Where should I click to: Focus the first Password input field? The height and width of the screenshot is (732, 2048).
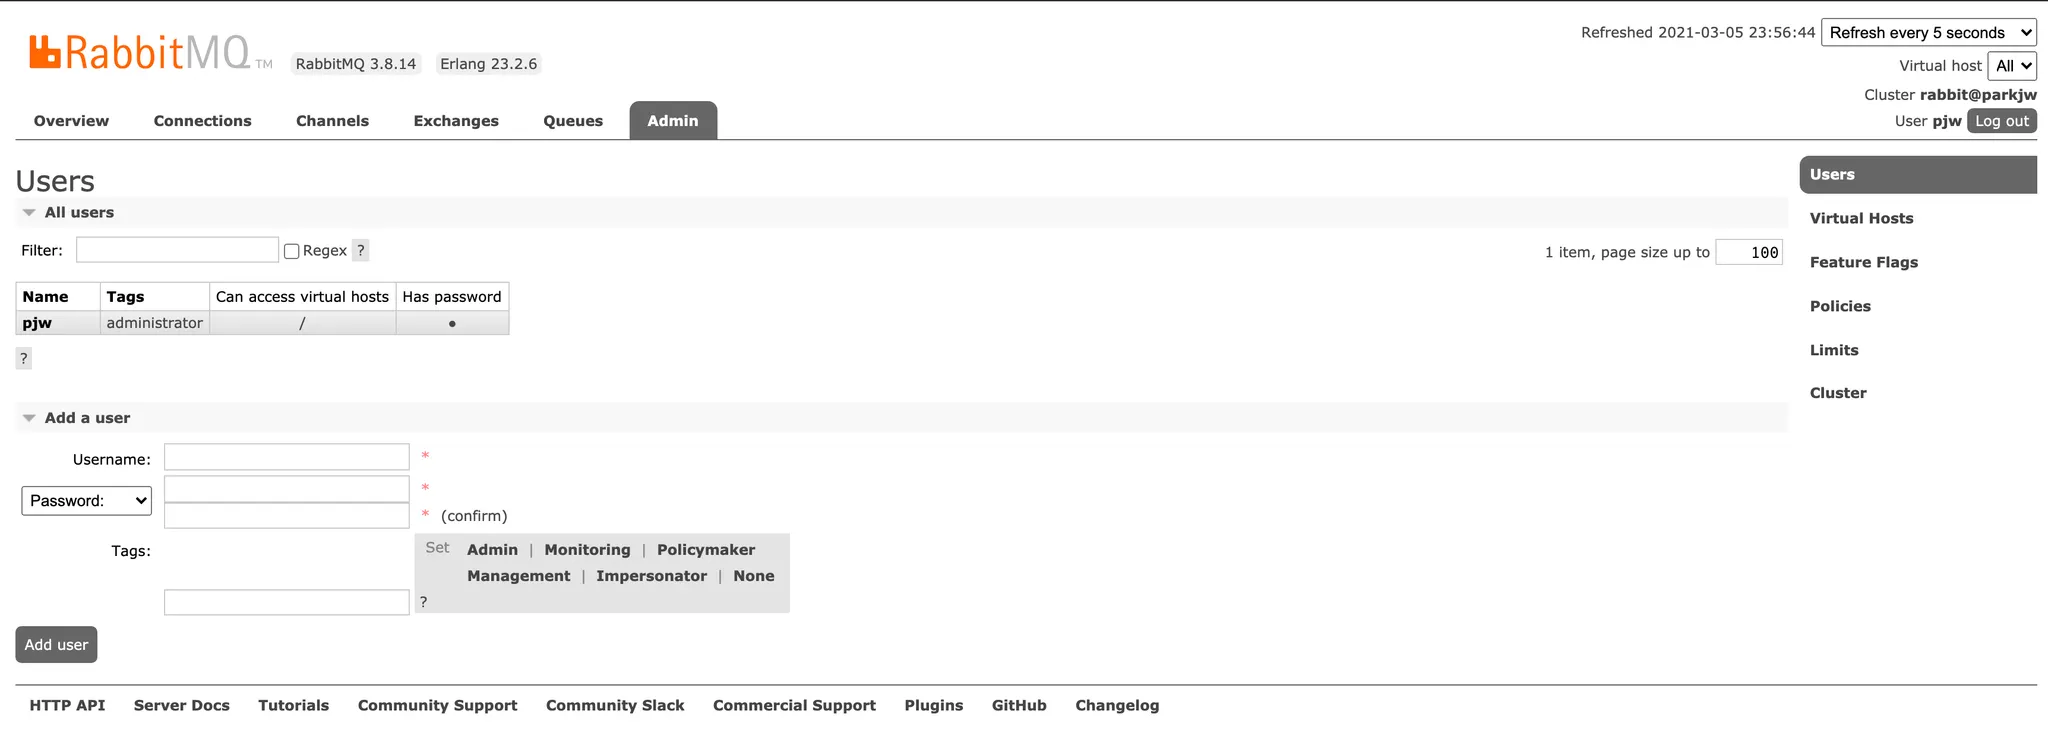(287, 489)
